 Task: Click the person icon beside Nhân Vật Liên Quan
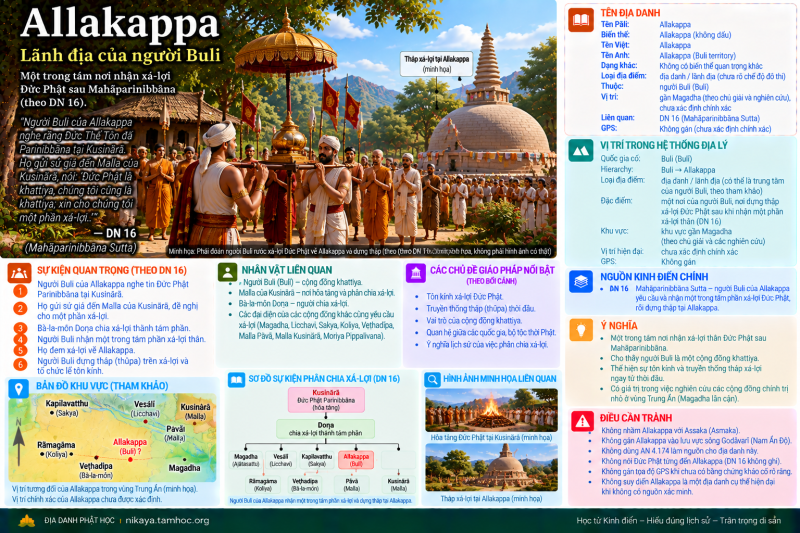click(x=227, y=272)
